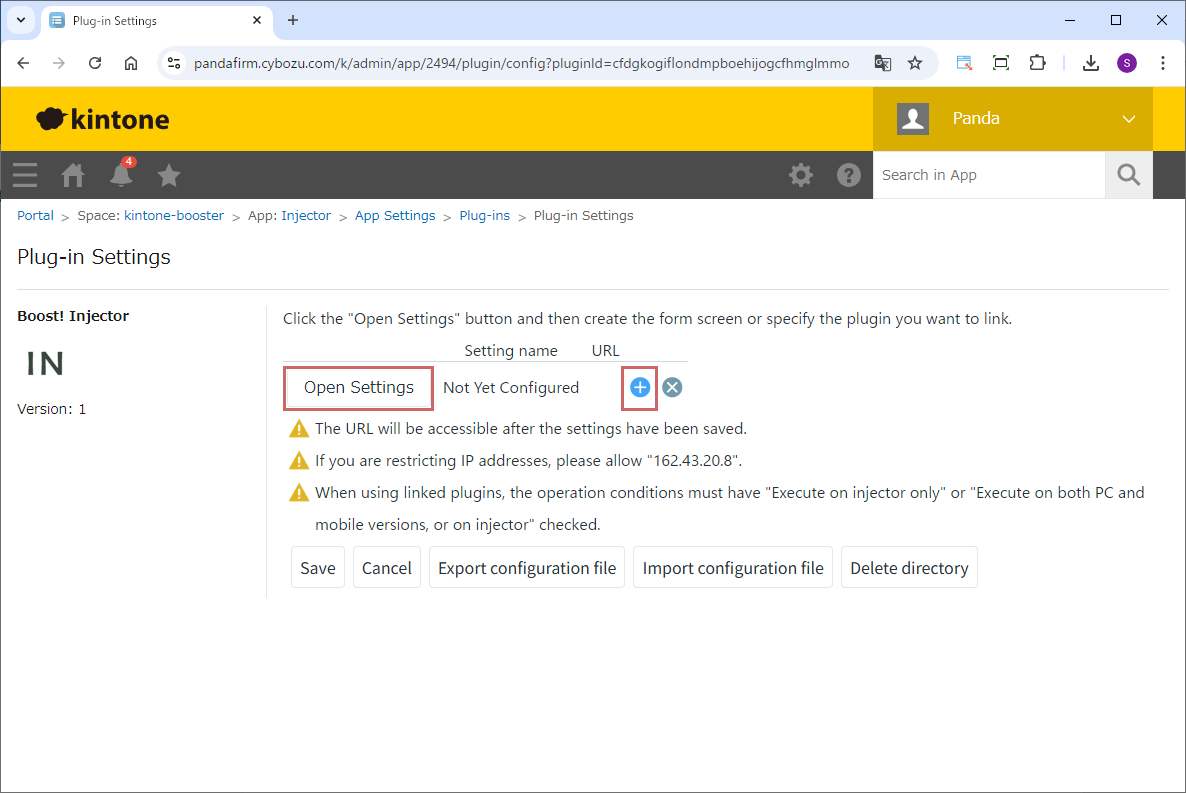Click the gray remove-row X icon
Screen dimensions: 1186x793
point(672,388)
